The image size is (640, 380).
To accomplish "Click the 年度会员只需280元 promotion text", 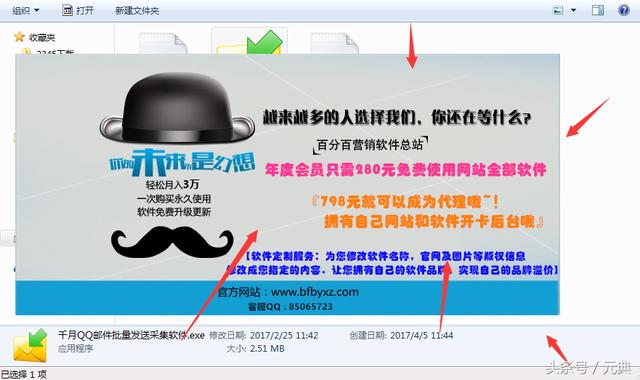I will pos(405,169).
